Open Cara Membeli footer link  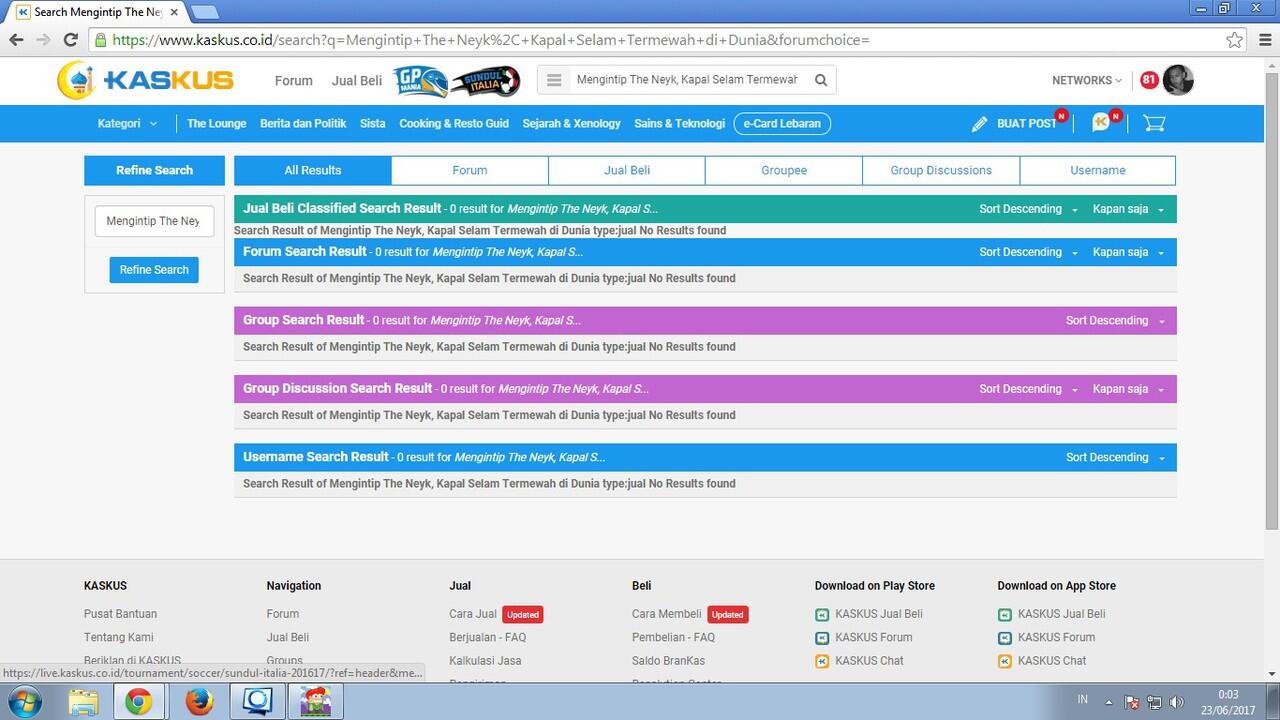667,614
